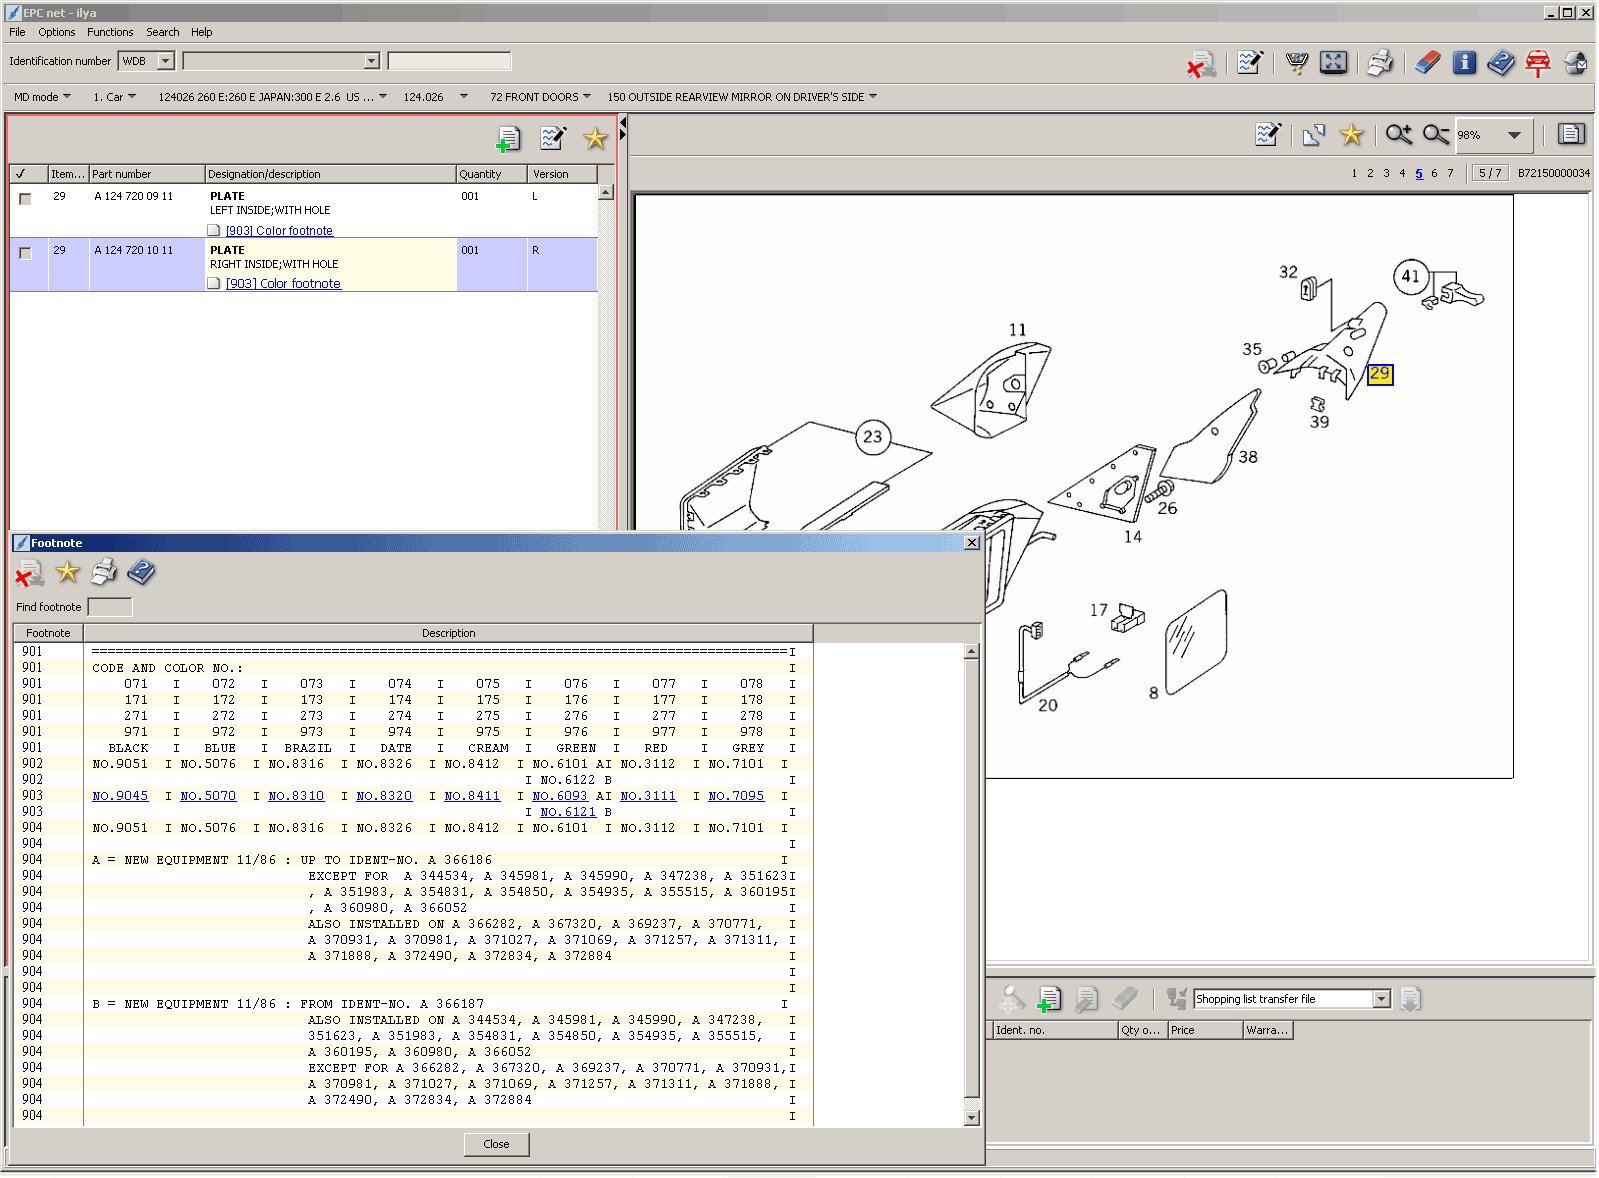Click the NO.8310 footnote link
The width and height of the screenshot is (1599, 1178).
point(296,796)
